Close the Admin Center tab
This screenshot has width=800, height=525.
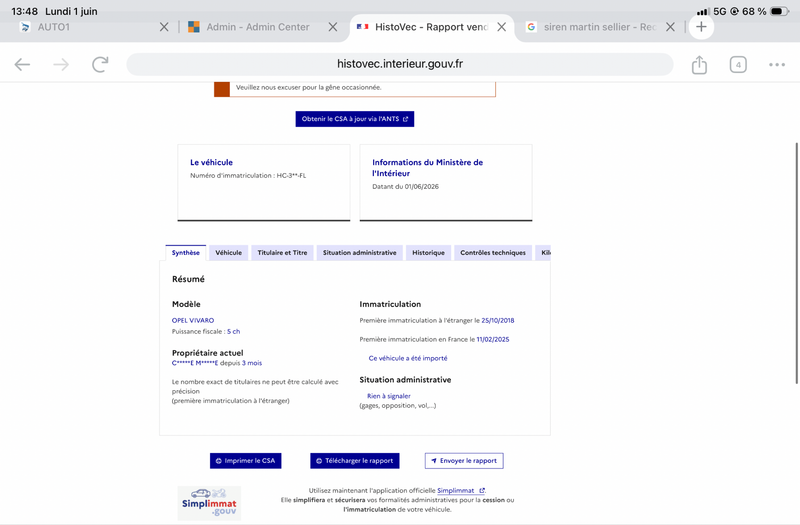333,27
